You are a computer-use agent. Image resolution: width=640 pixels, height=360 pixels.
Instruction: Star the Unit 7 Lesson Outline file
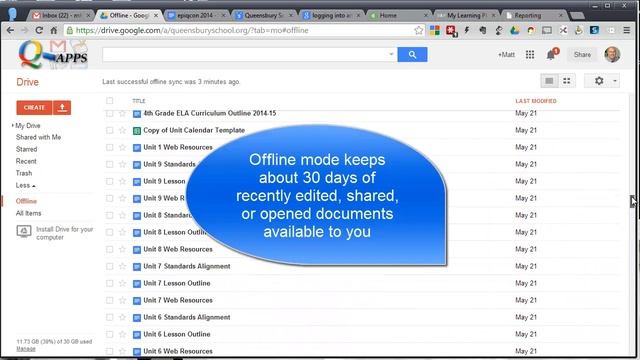point(122,283)
